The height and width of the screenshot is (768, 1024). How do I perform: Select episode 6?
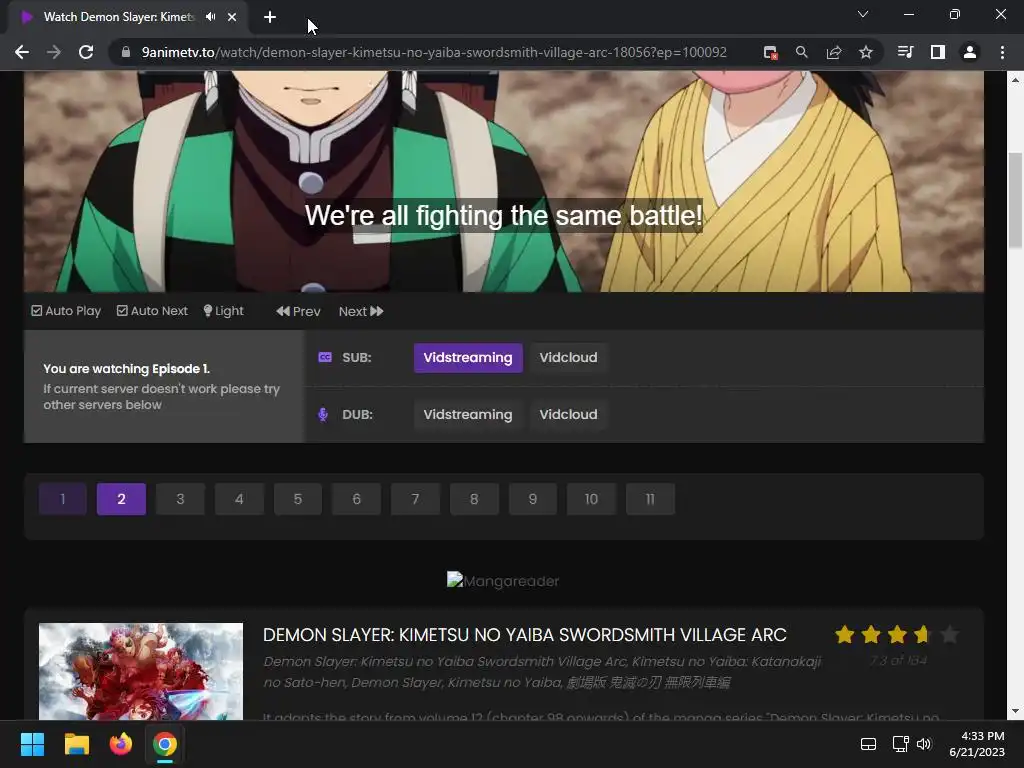tap(357, 499)
